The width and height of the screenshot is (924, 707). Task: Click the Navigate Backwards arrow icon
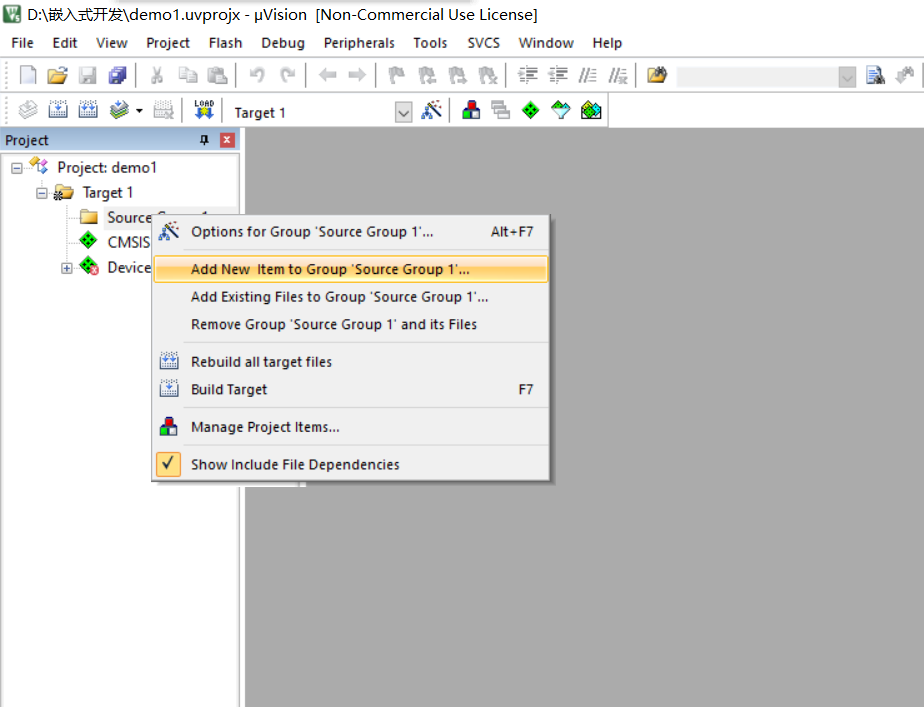(327, 75)
